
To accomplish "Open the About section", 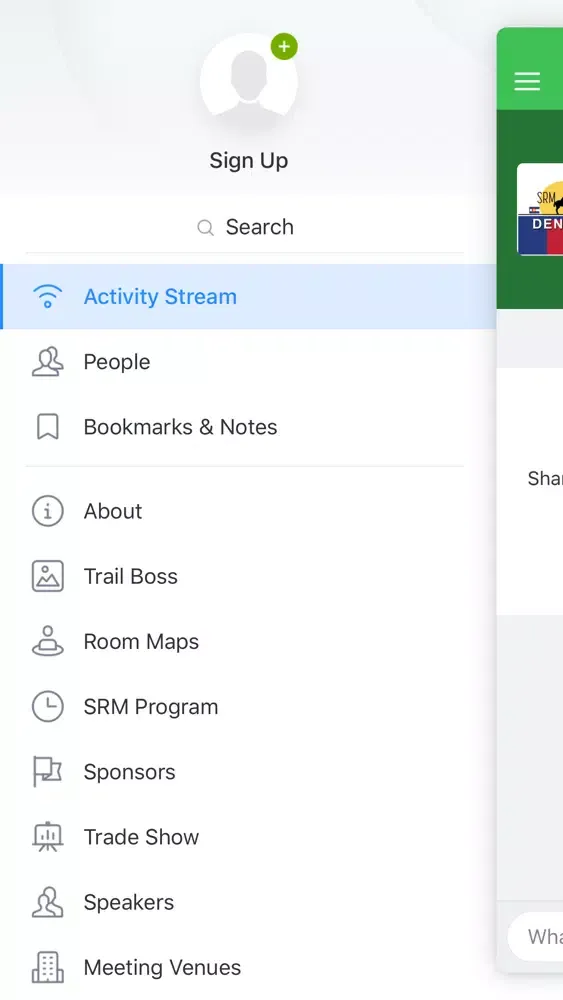I will (248, 511).
